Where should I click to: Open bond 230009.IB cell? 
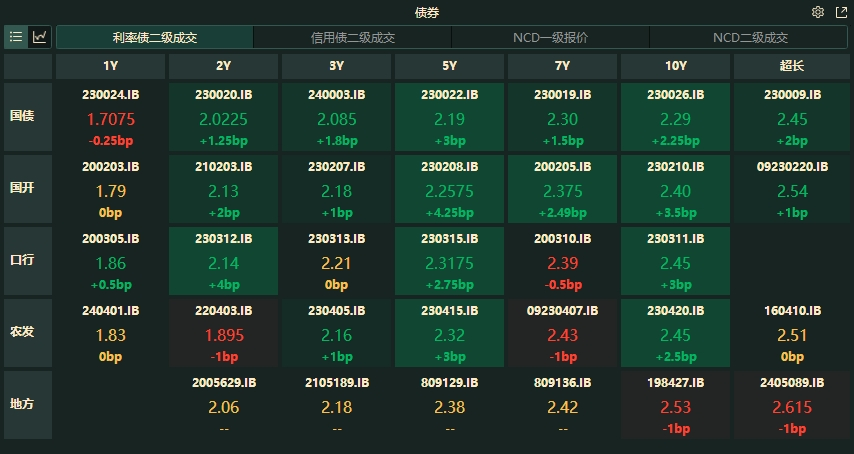coord(792,116)
